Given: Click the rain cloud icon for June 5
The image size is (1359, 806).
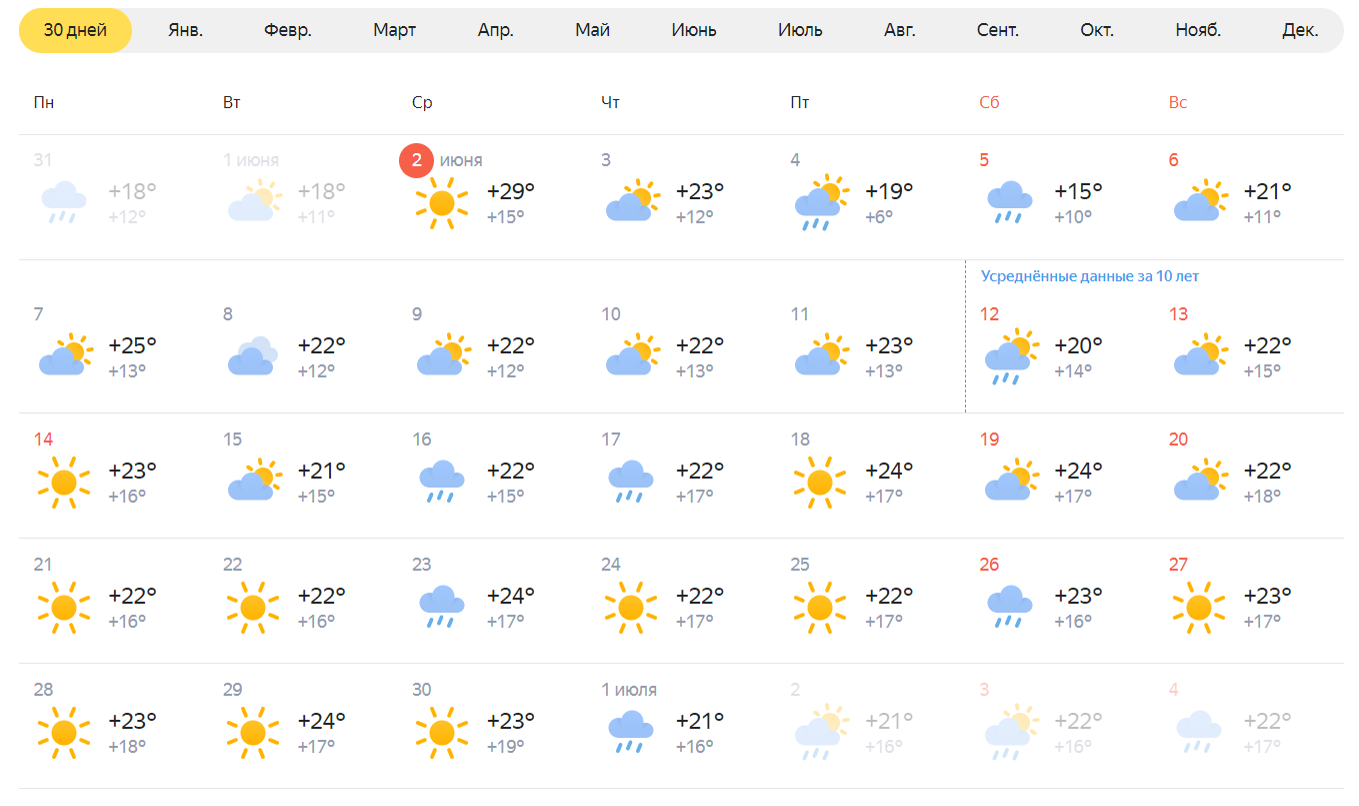Looking at the screenshot, I should (1009, 202).
